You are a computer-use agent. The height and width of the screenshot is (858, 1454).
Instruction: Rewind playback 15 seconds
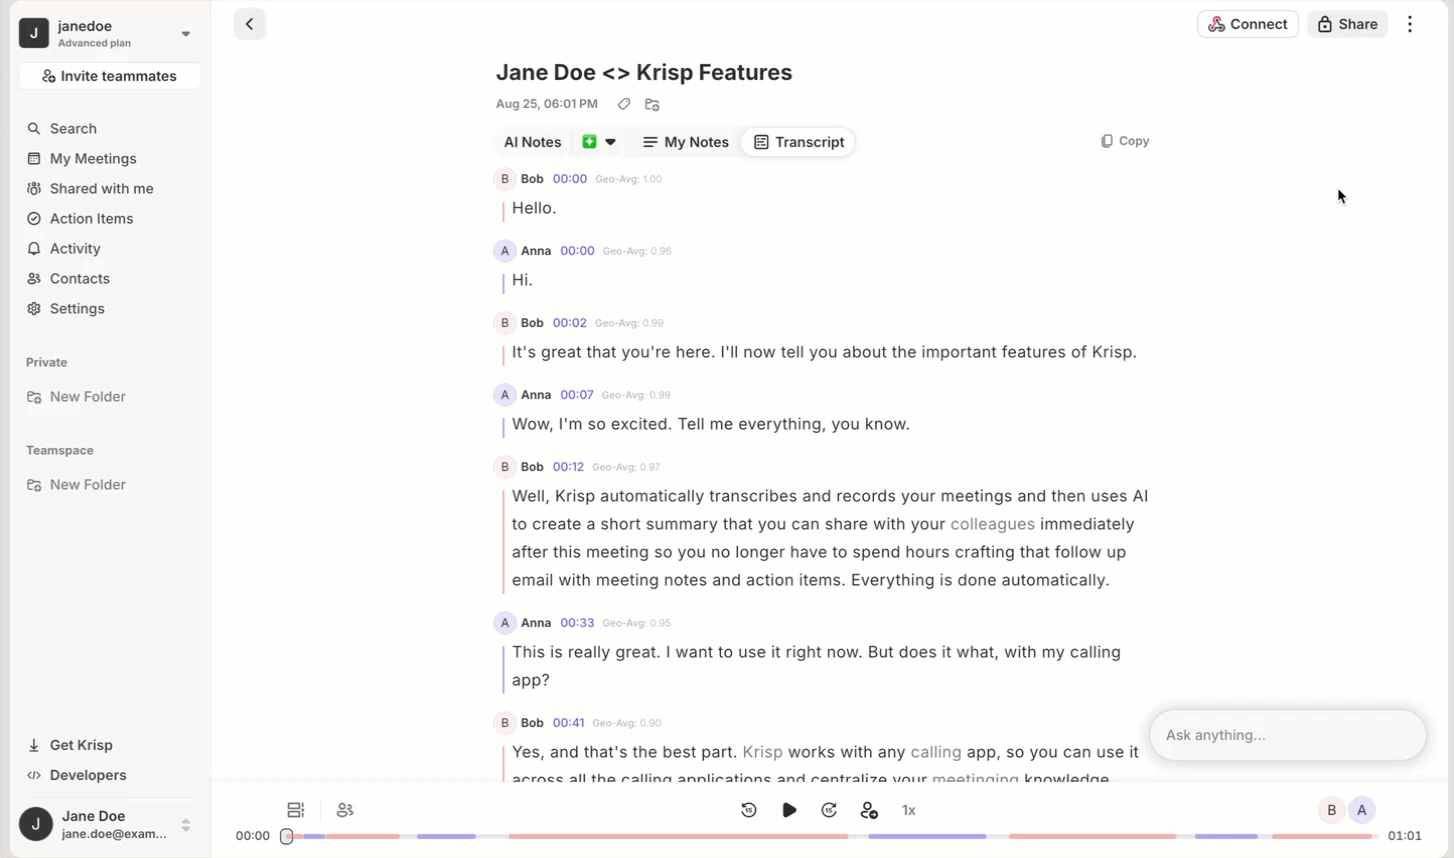[749, 810]
